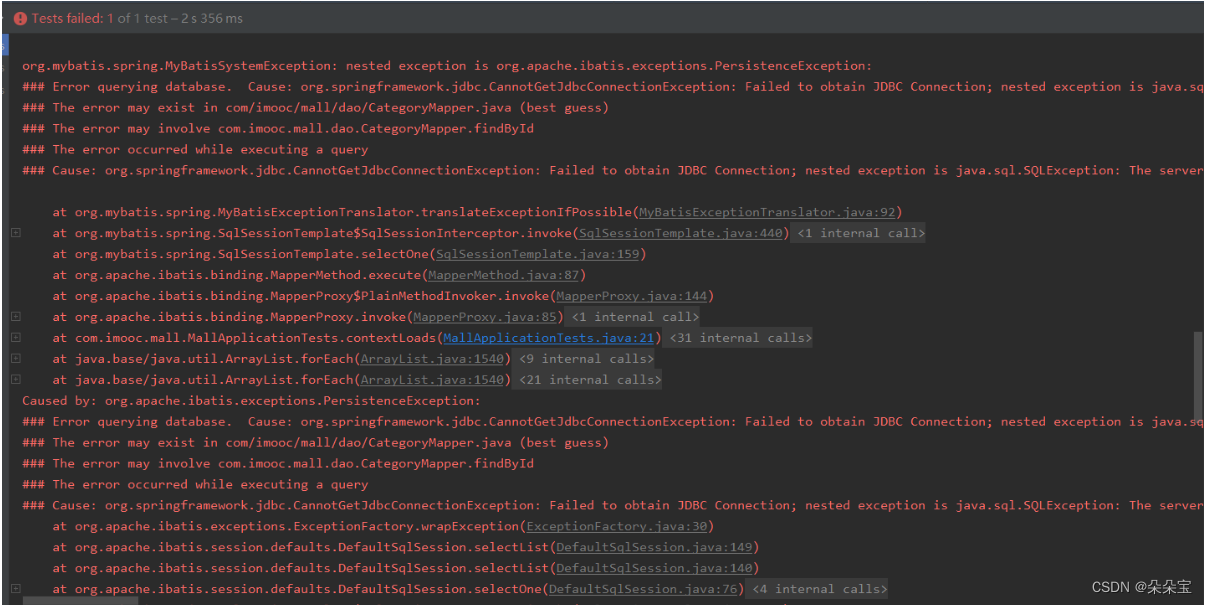
Task: Go to ExceptionFactory.java:30
Action: point(616,526)
